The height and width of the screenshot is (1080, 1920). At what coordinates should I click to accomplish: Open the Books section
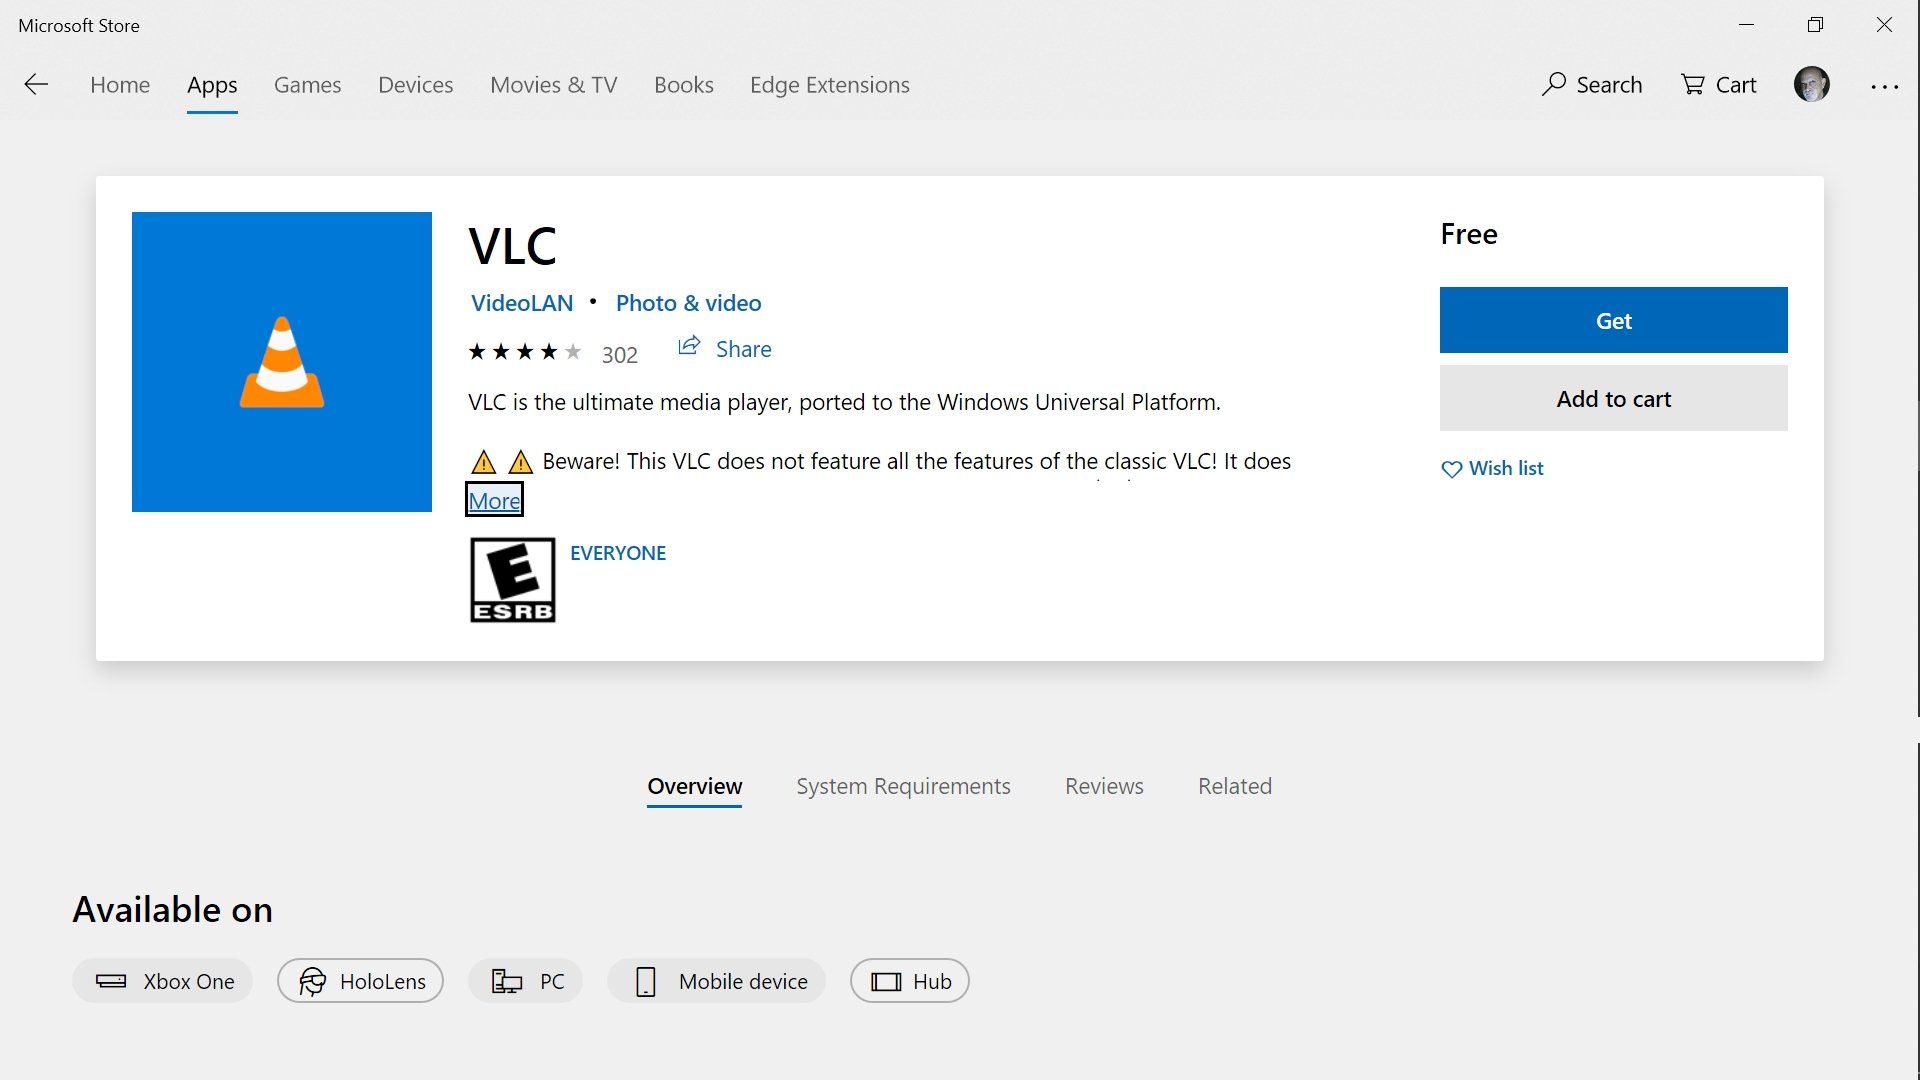pos(684,85)
